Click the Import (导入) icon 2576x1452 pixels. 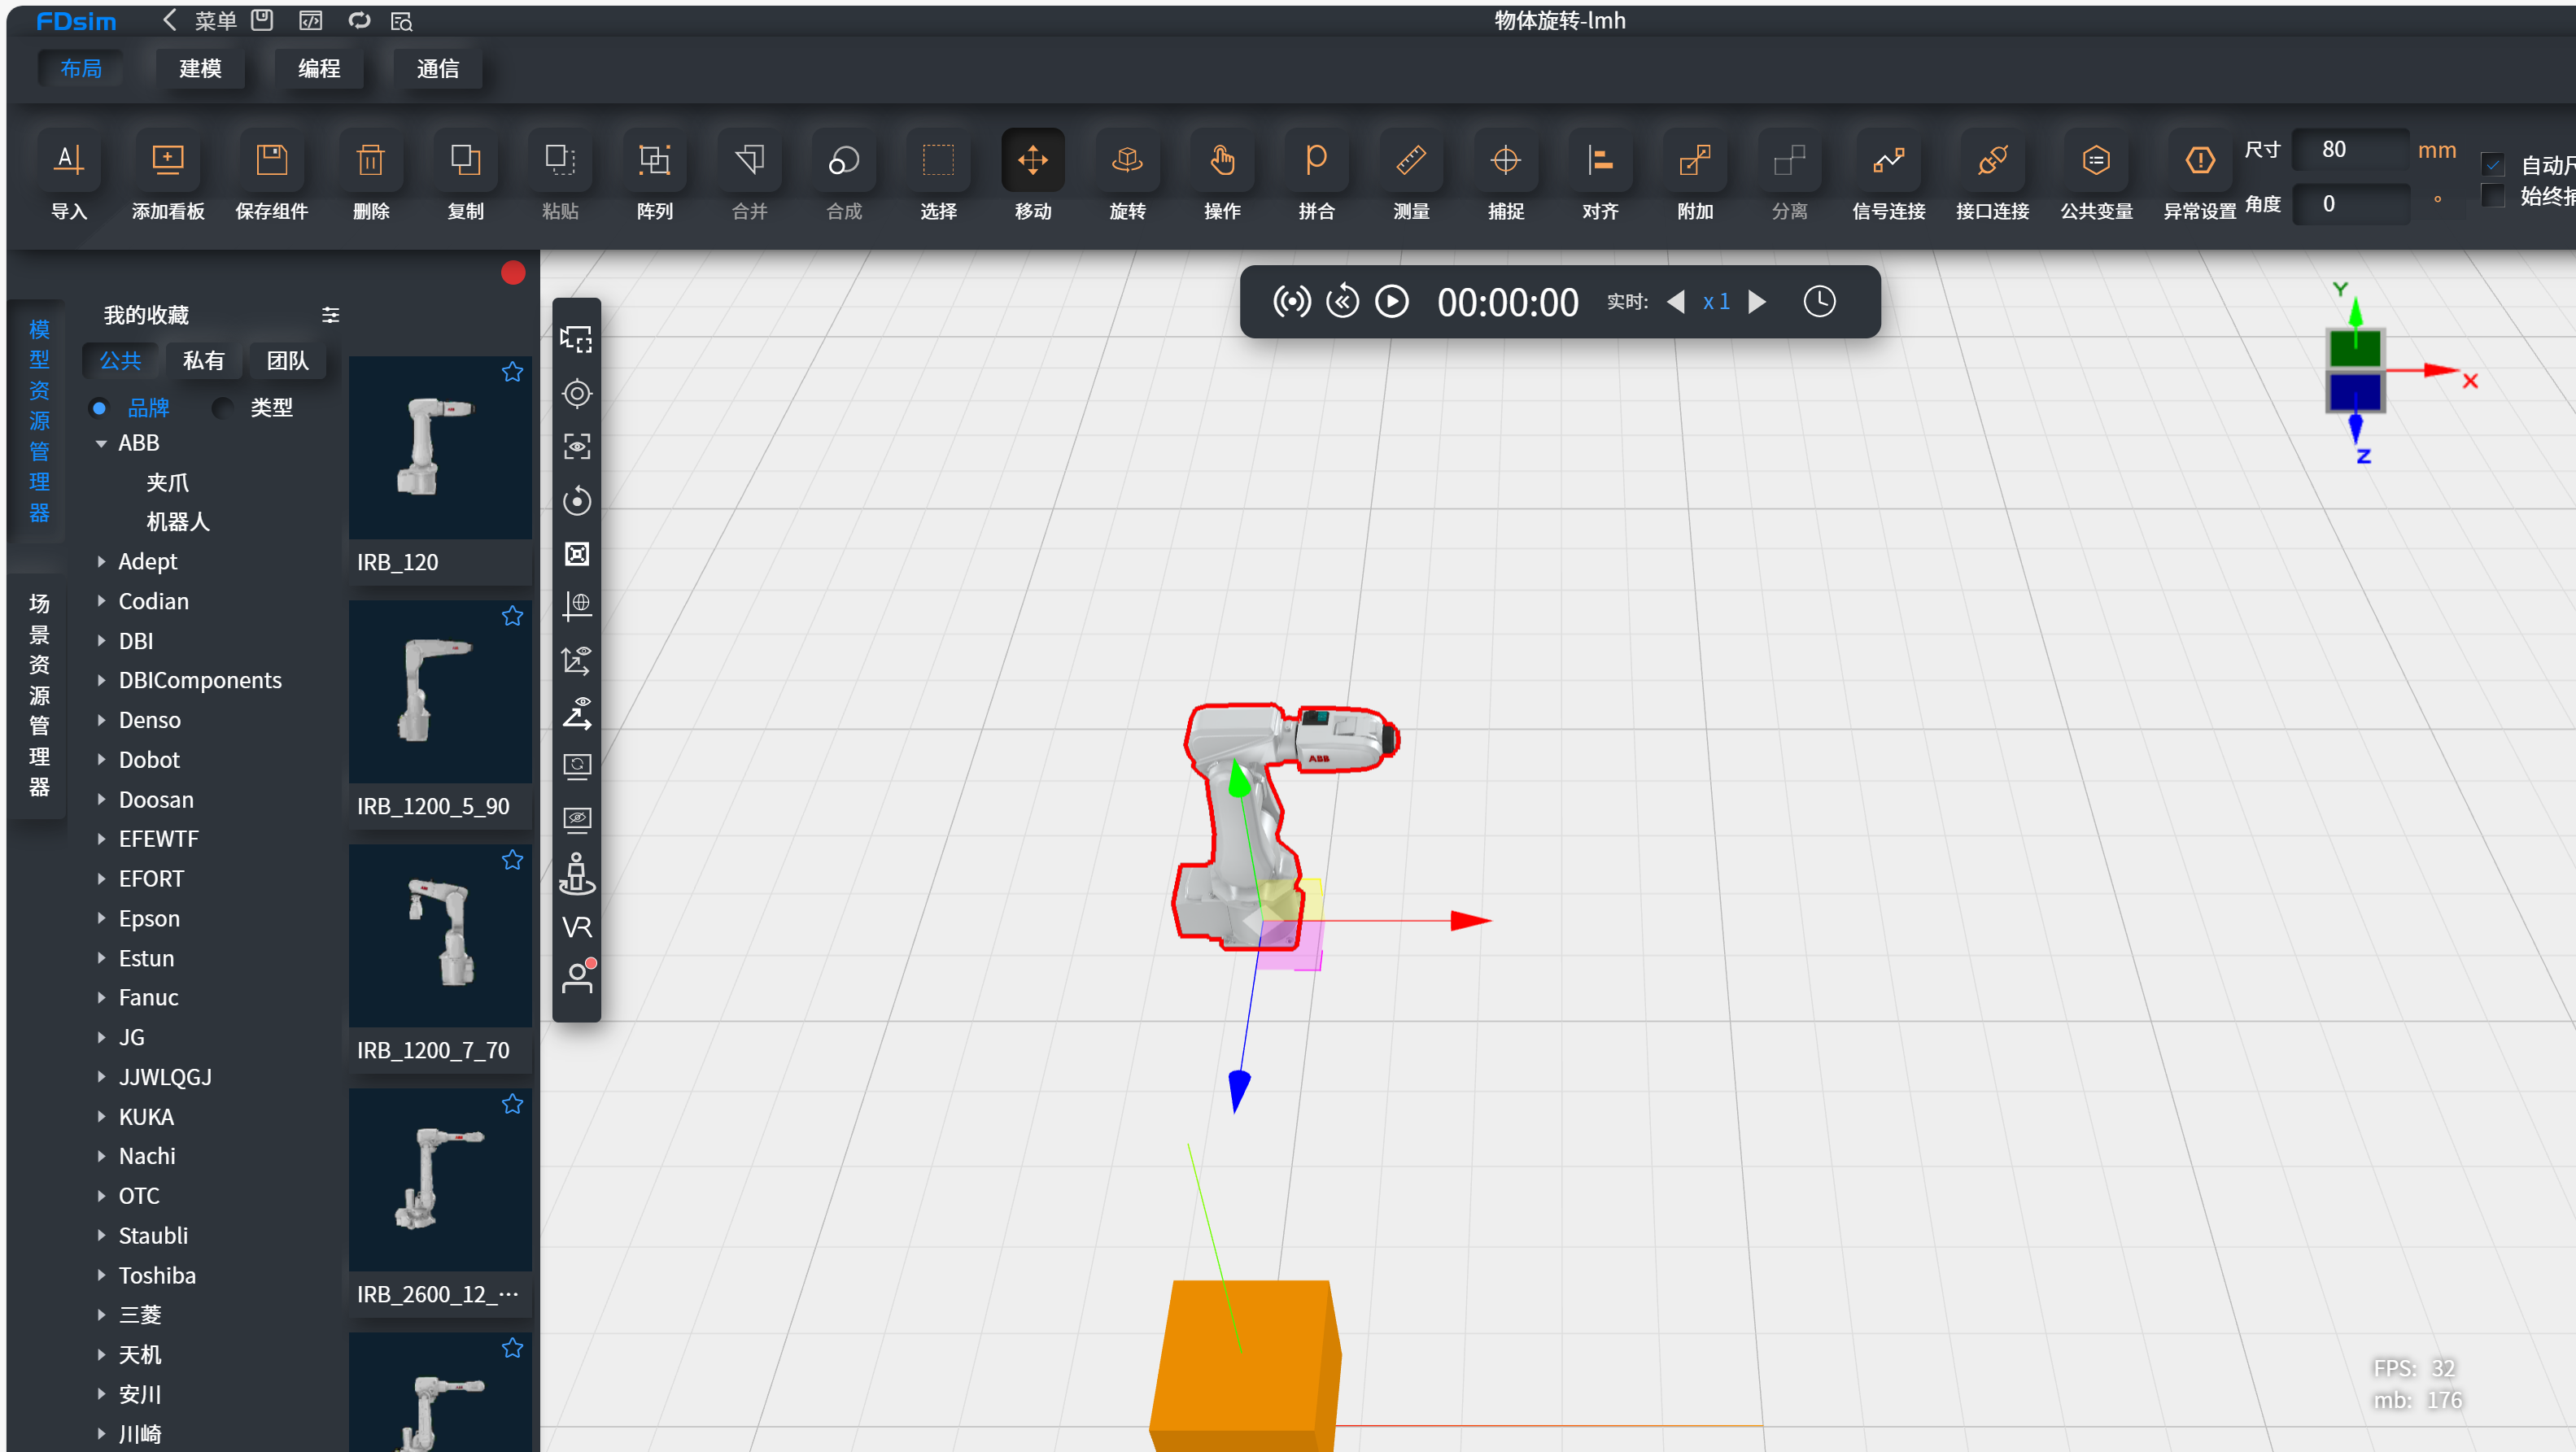pyautogui.click(x=69, y=160)
